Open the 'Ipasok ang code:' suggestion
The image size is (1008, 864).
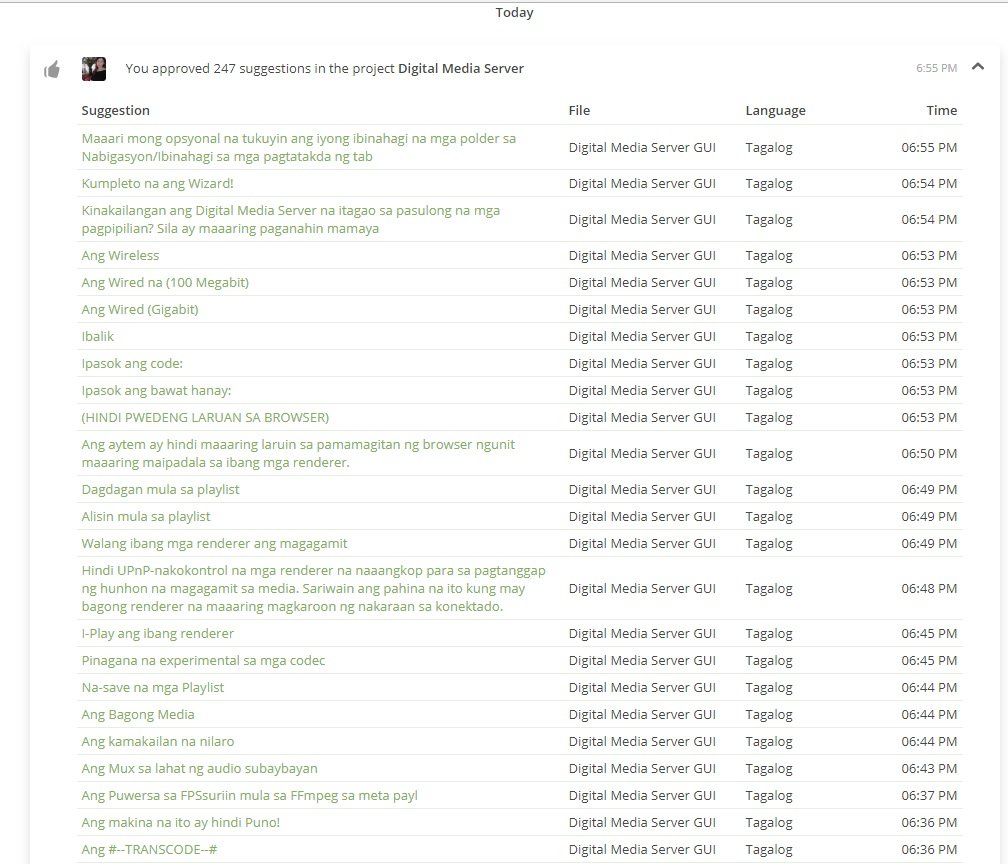coord(132,364)
